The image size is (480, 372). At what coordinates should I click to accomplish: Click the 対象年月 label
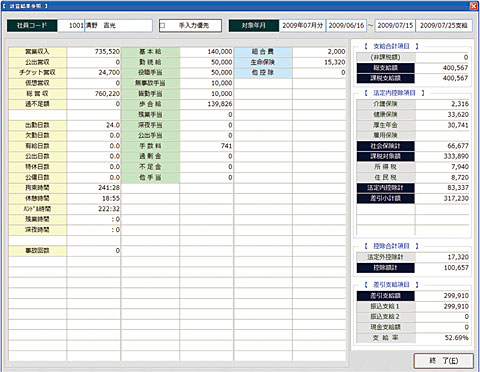pyautogui.click(x=254, y=26)
